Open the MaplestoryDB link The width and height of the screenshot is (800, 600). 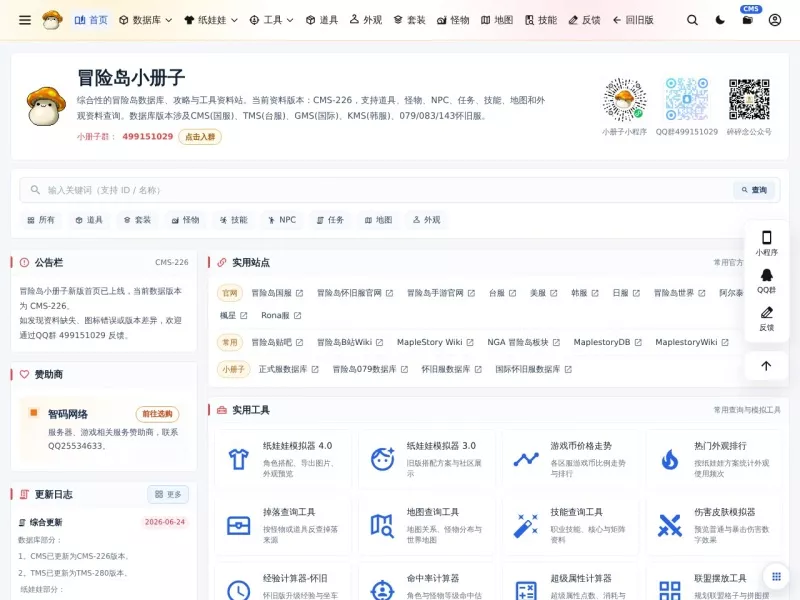point(608,342)
